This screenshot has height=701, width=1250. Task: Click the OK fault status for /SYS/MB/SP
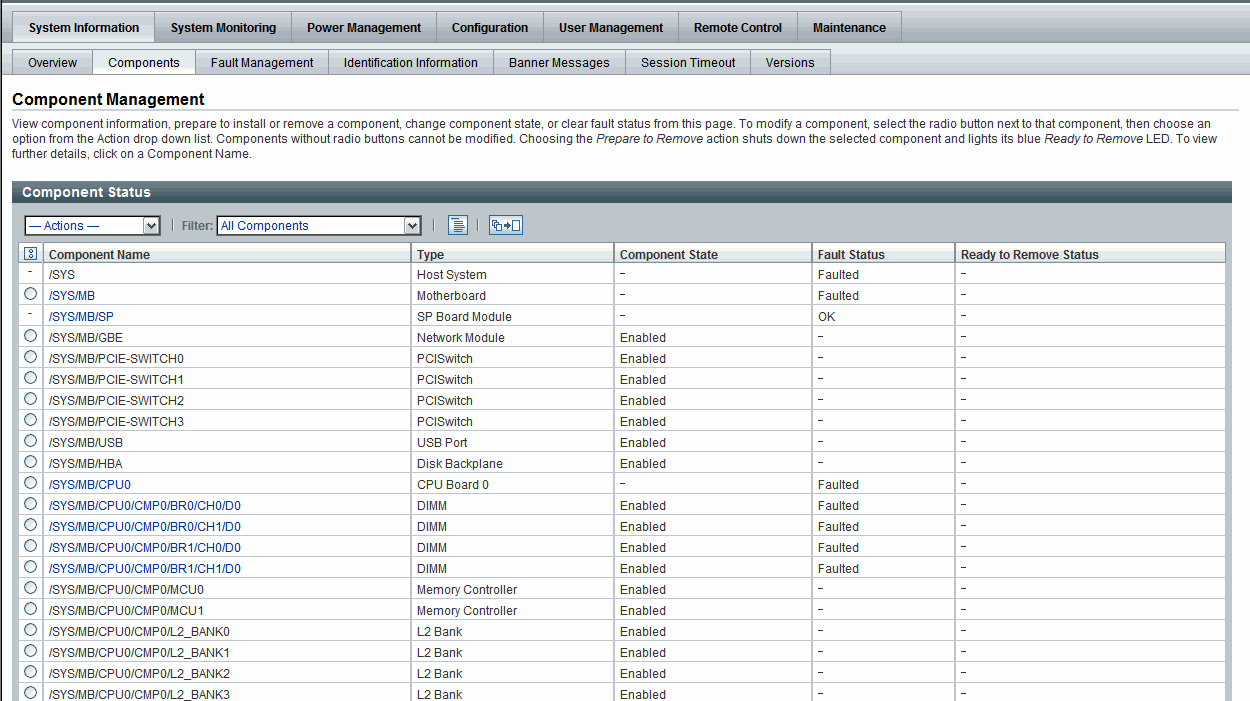827,317
